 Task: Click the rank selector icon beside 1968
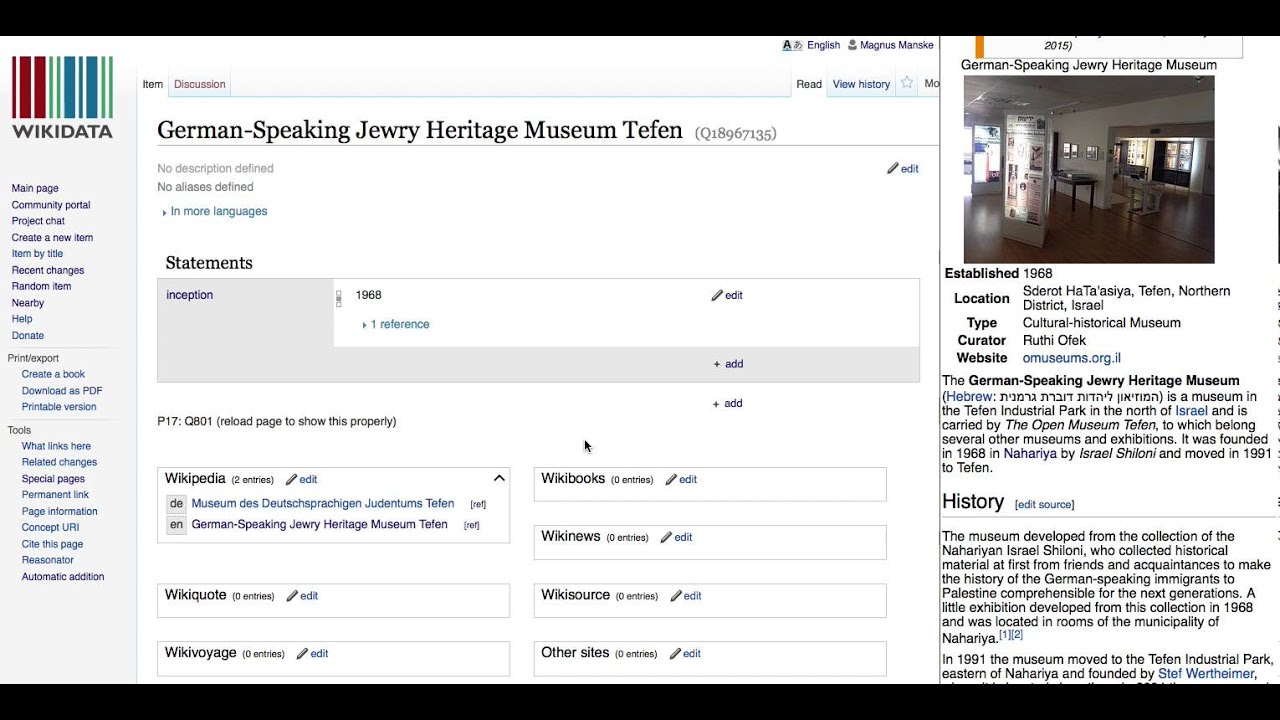(x=339, y=298)
